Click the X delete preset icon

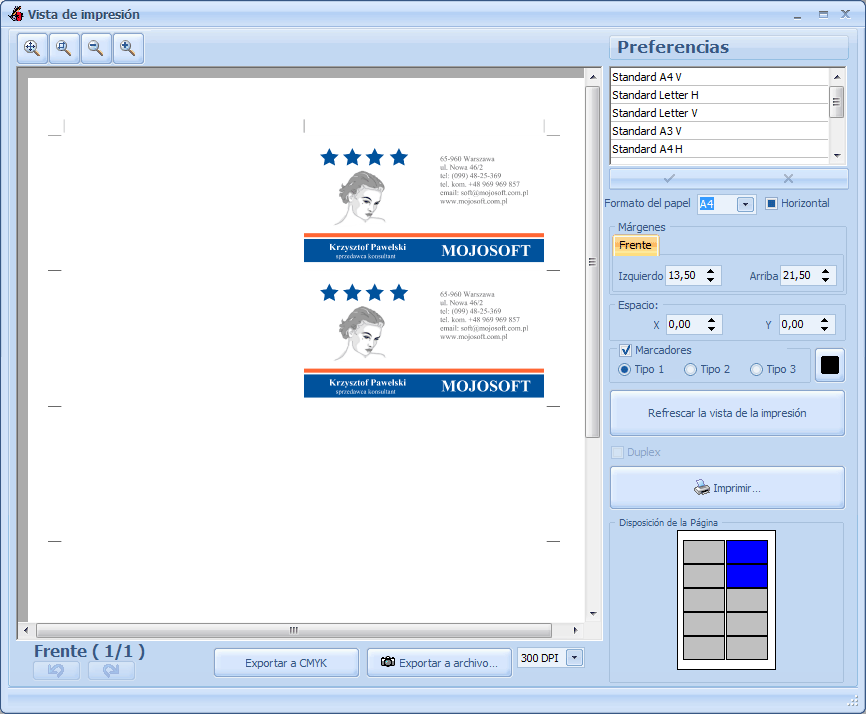(x=788, y=178)
